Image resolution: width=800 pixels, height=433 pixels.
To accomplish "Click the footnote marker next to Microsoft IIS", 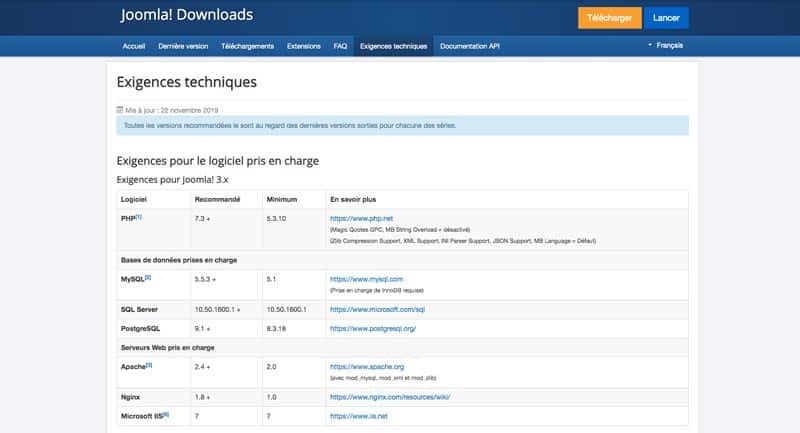I will 166,415.
